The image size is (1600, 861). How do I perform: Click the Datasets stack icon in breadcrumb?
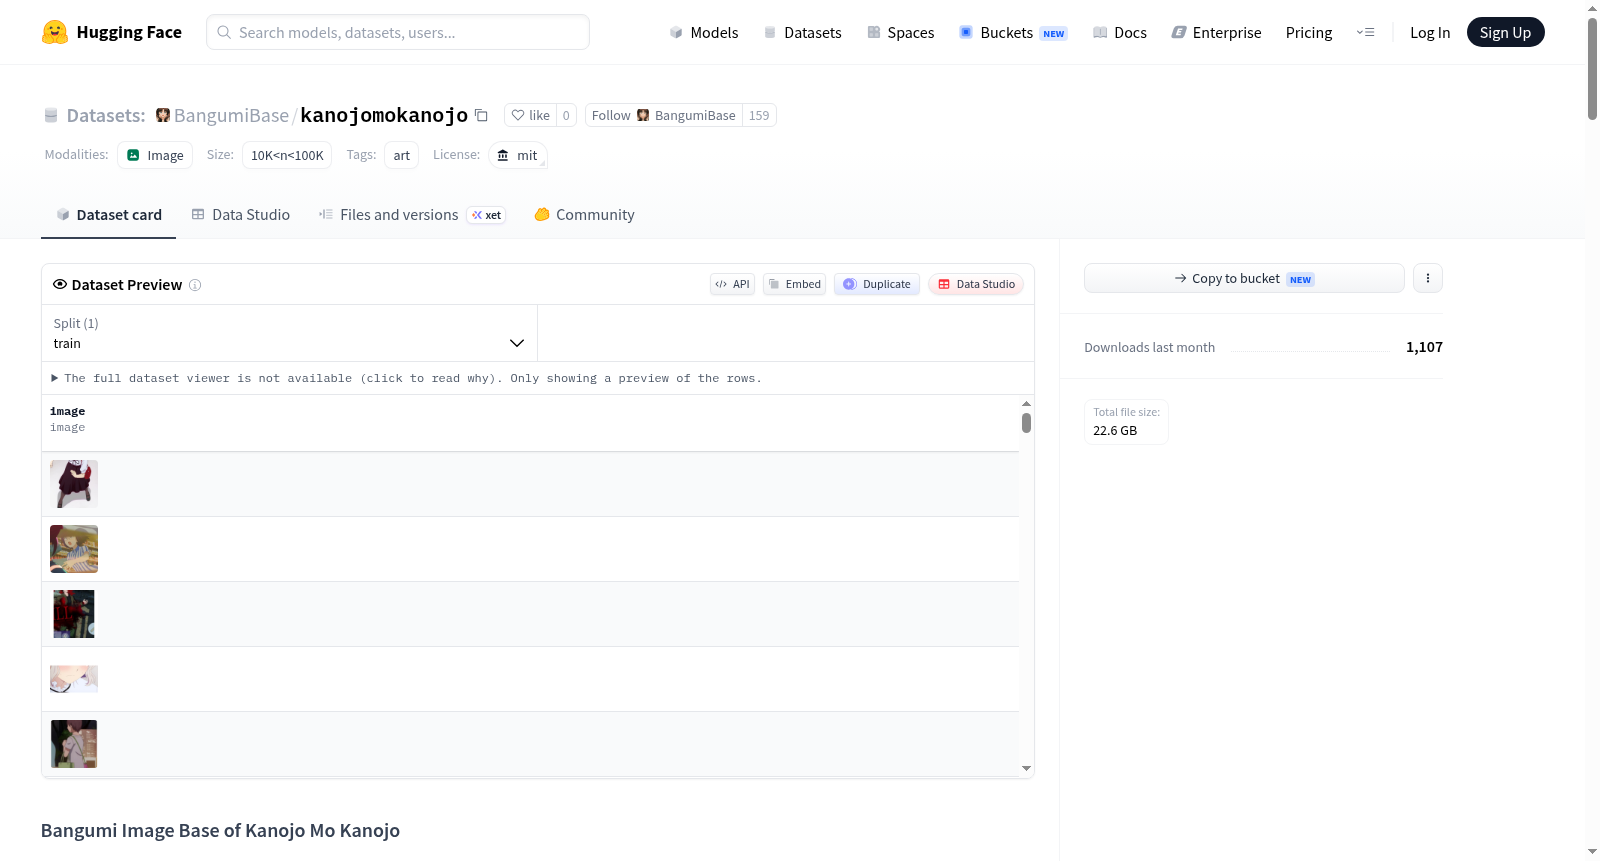pyautogui.click(x=51, y=115)
